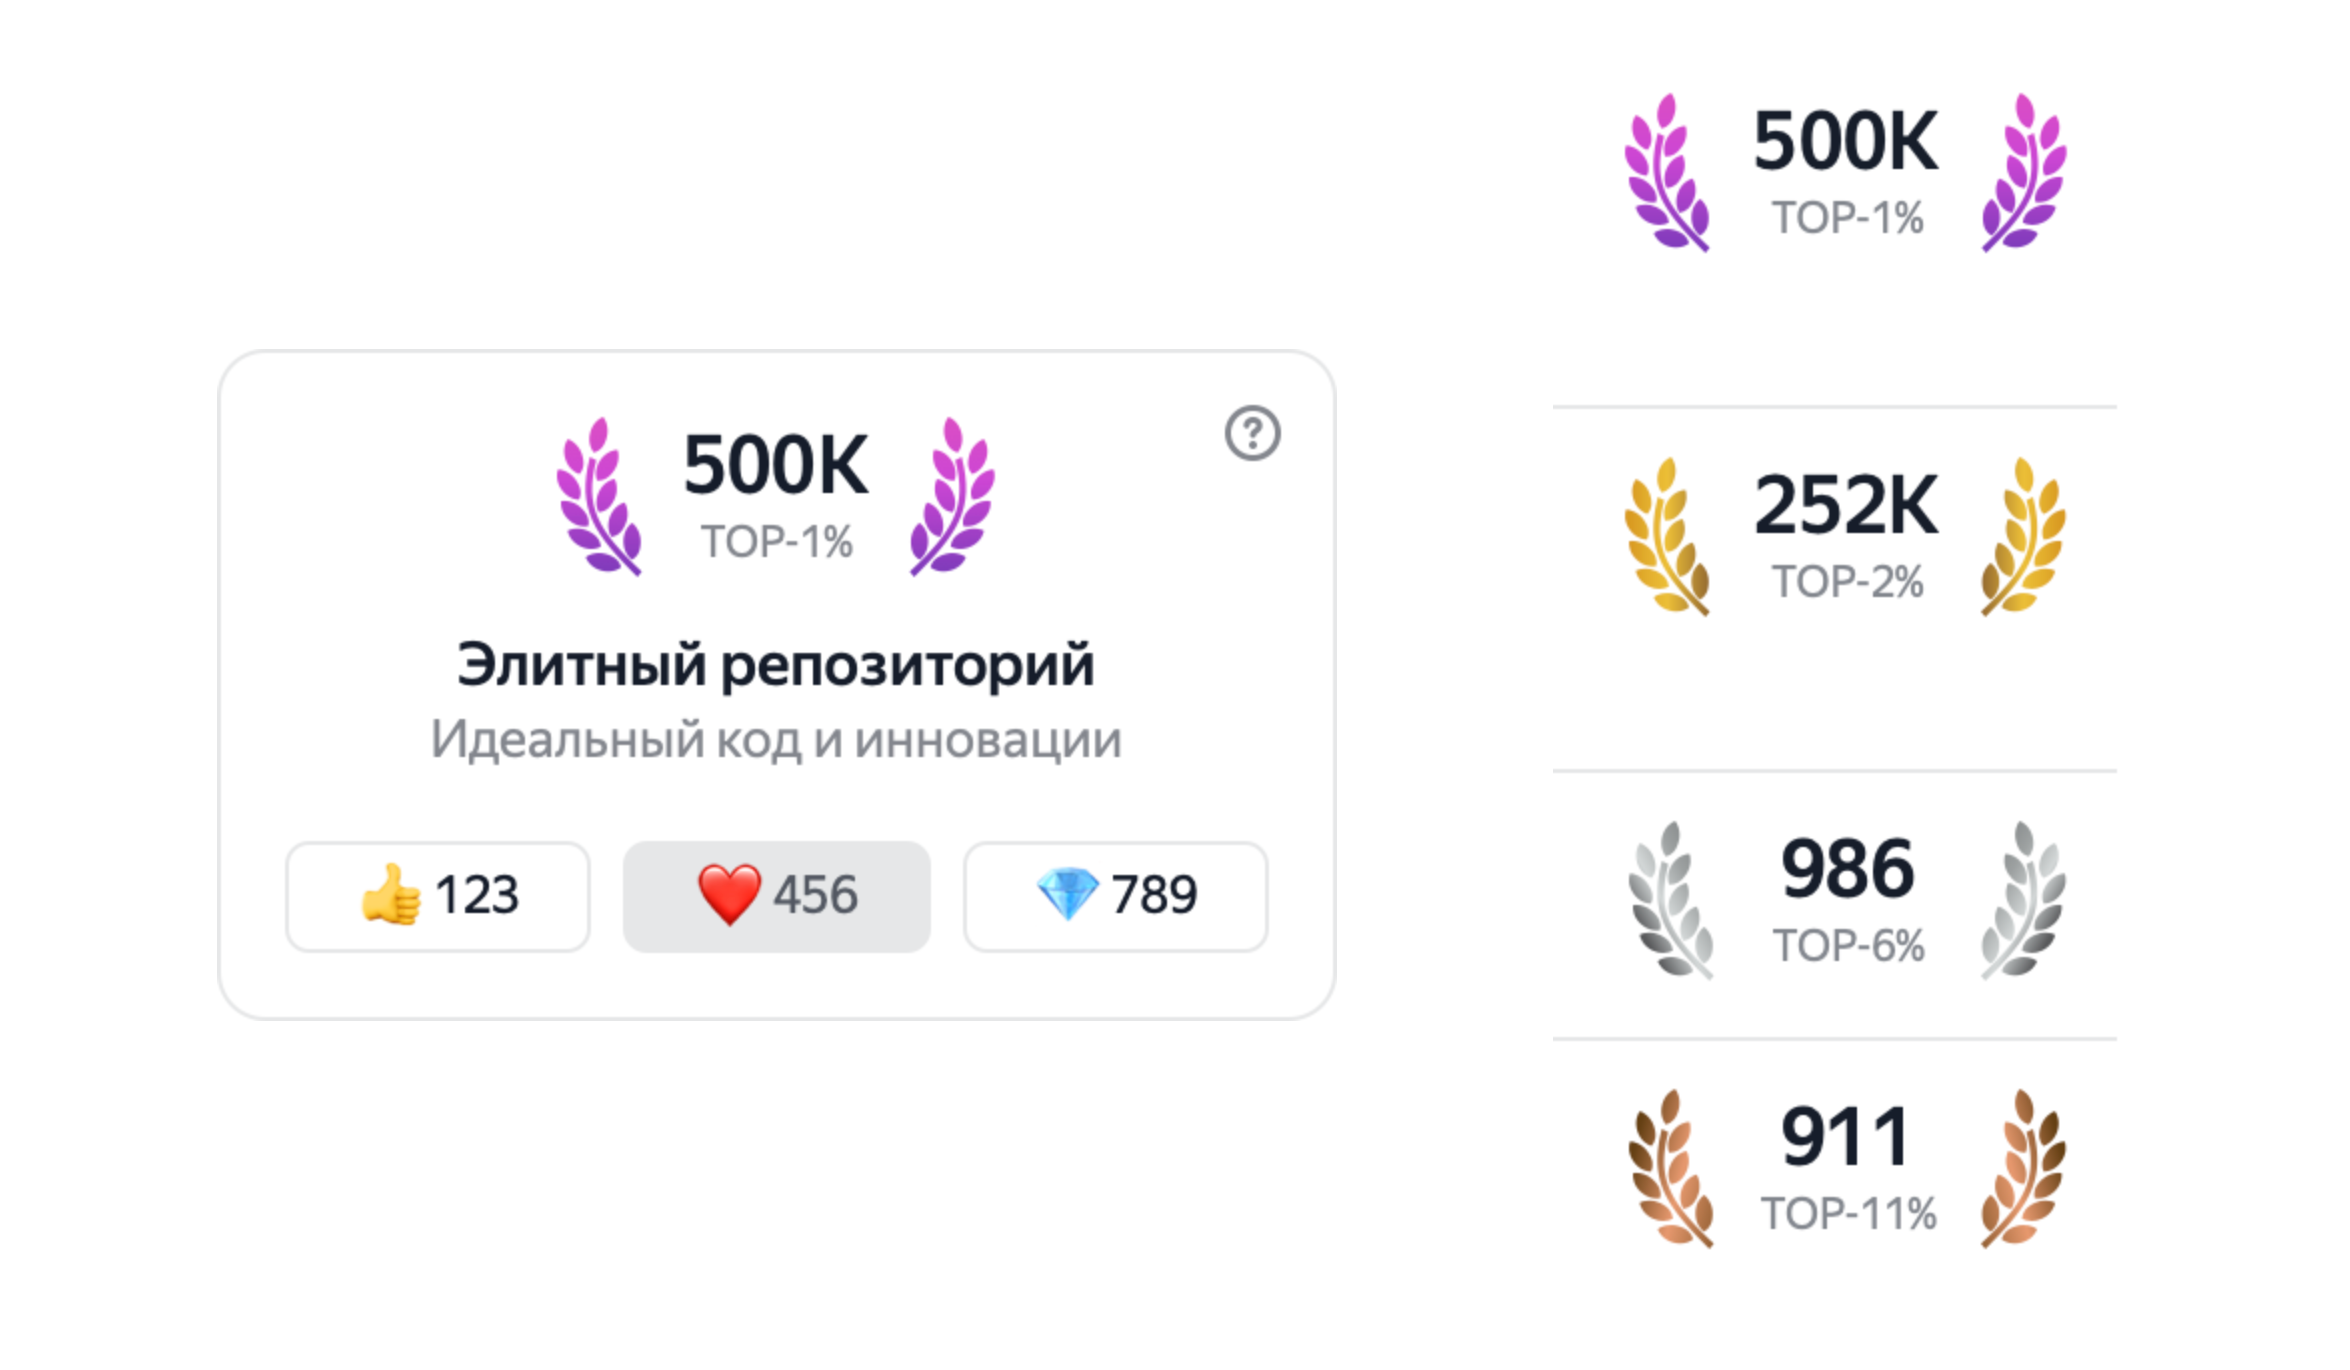Select the 252K rating number

point(1846,506)
